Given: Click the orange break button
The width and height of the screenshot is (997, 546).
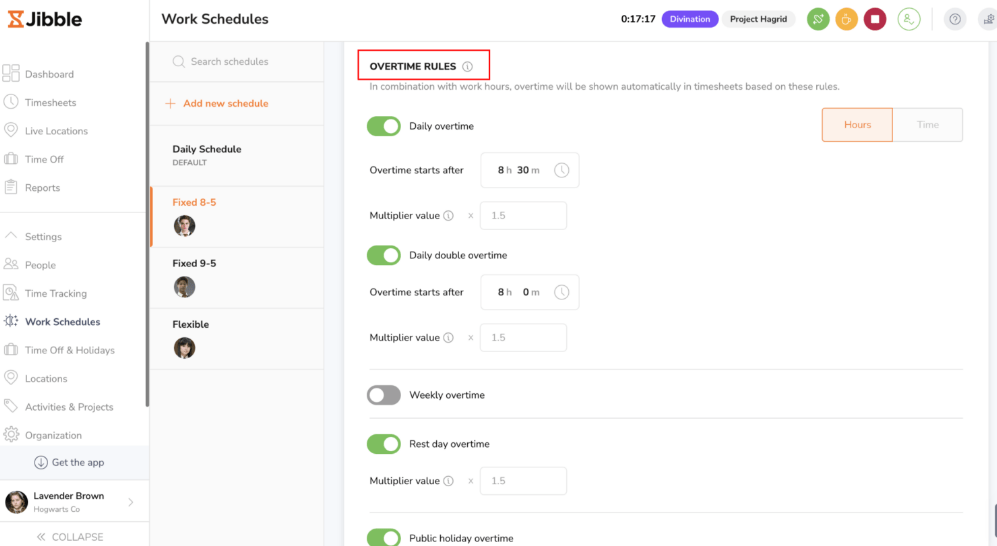Looking at the screenshot, I should [846, 19].
